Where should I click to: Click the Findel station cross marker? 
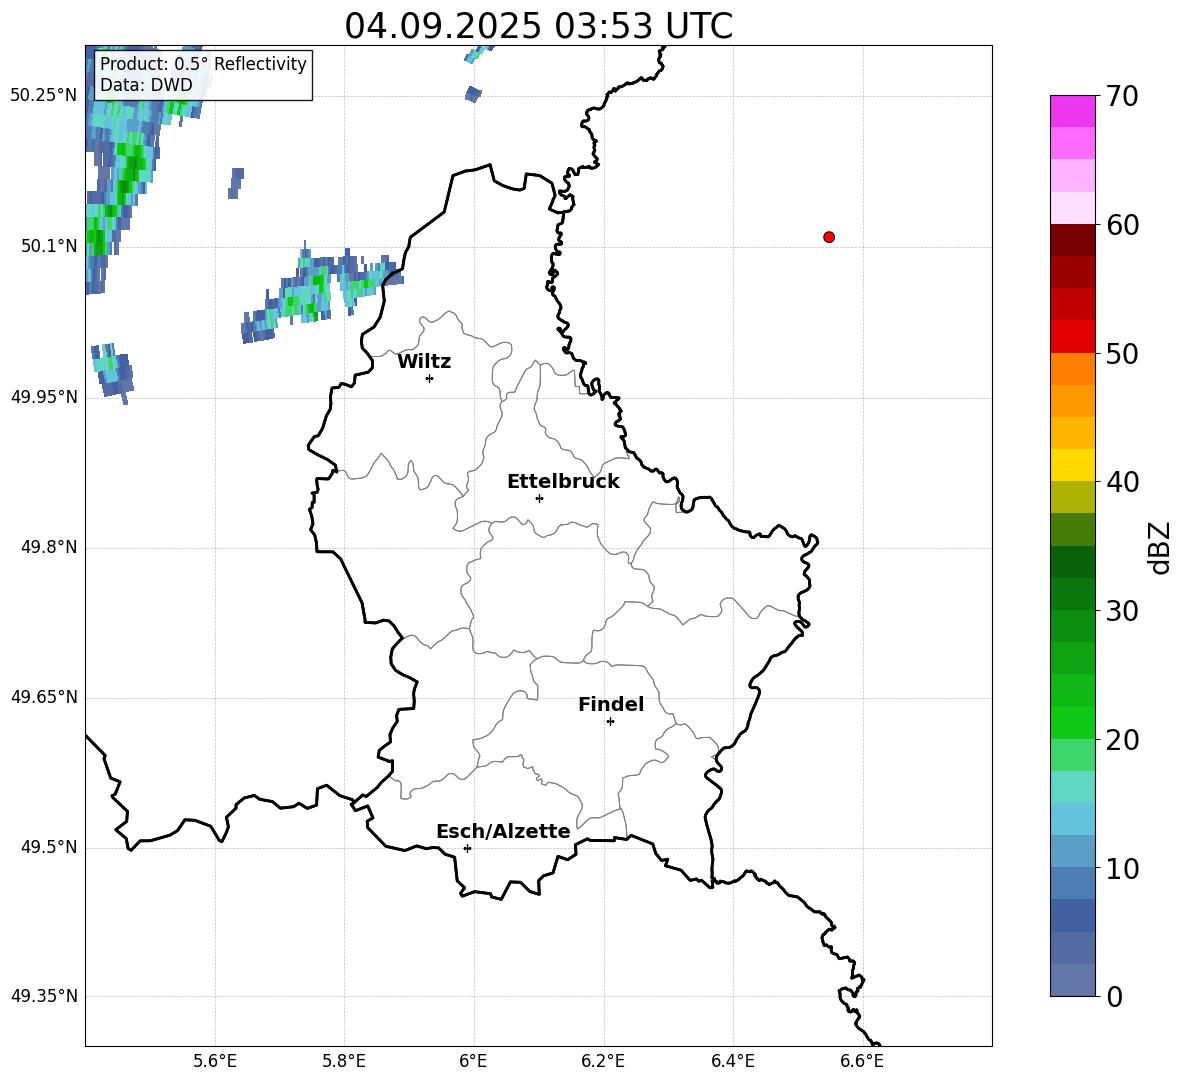[x=611, y=722]
